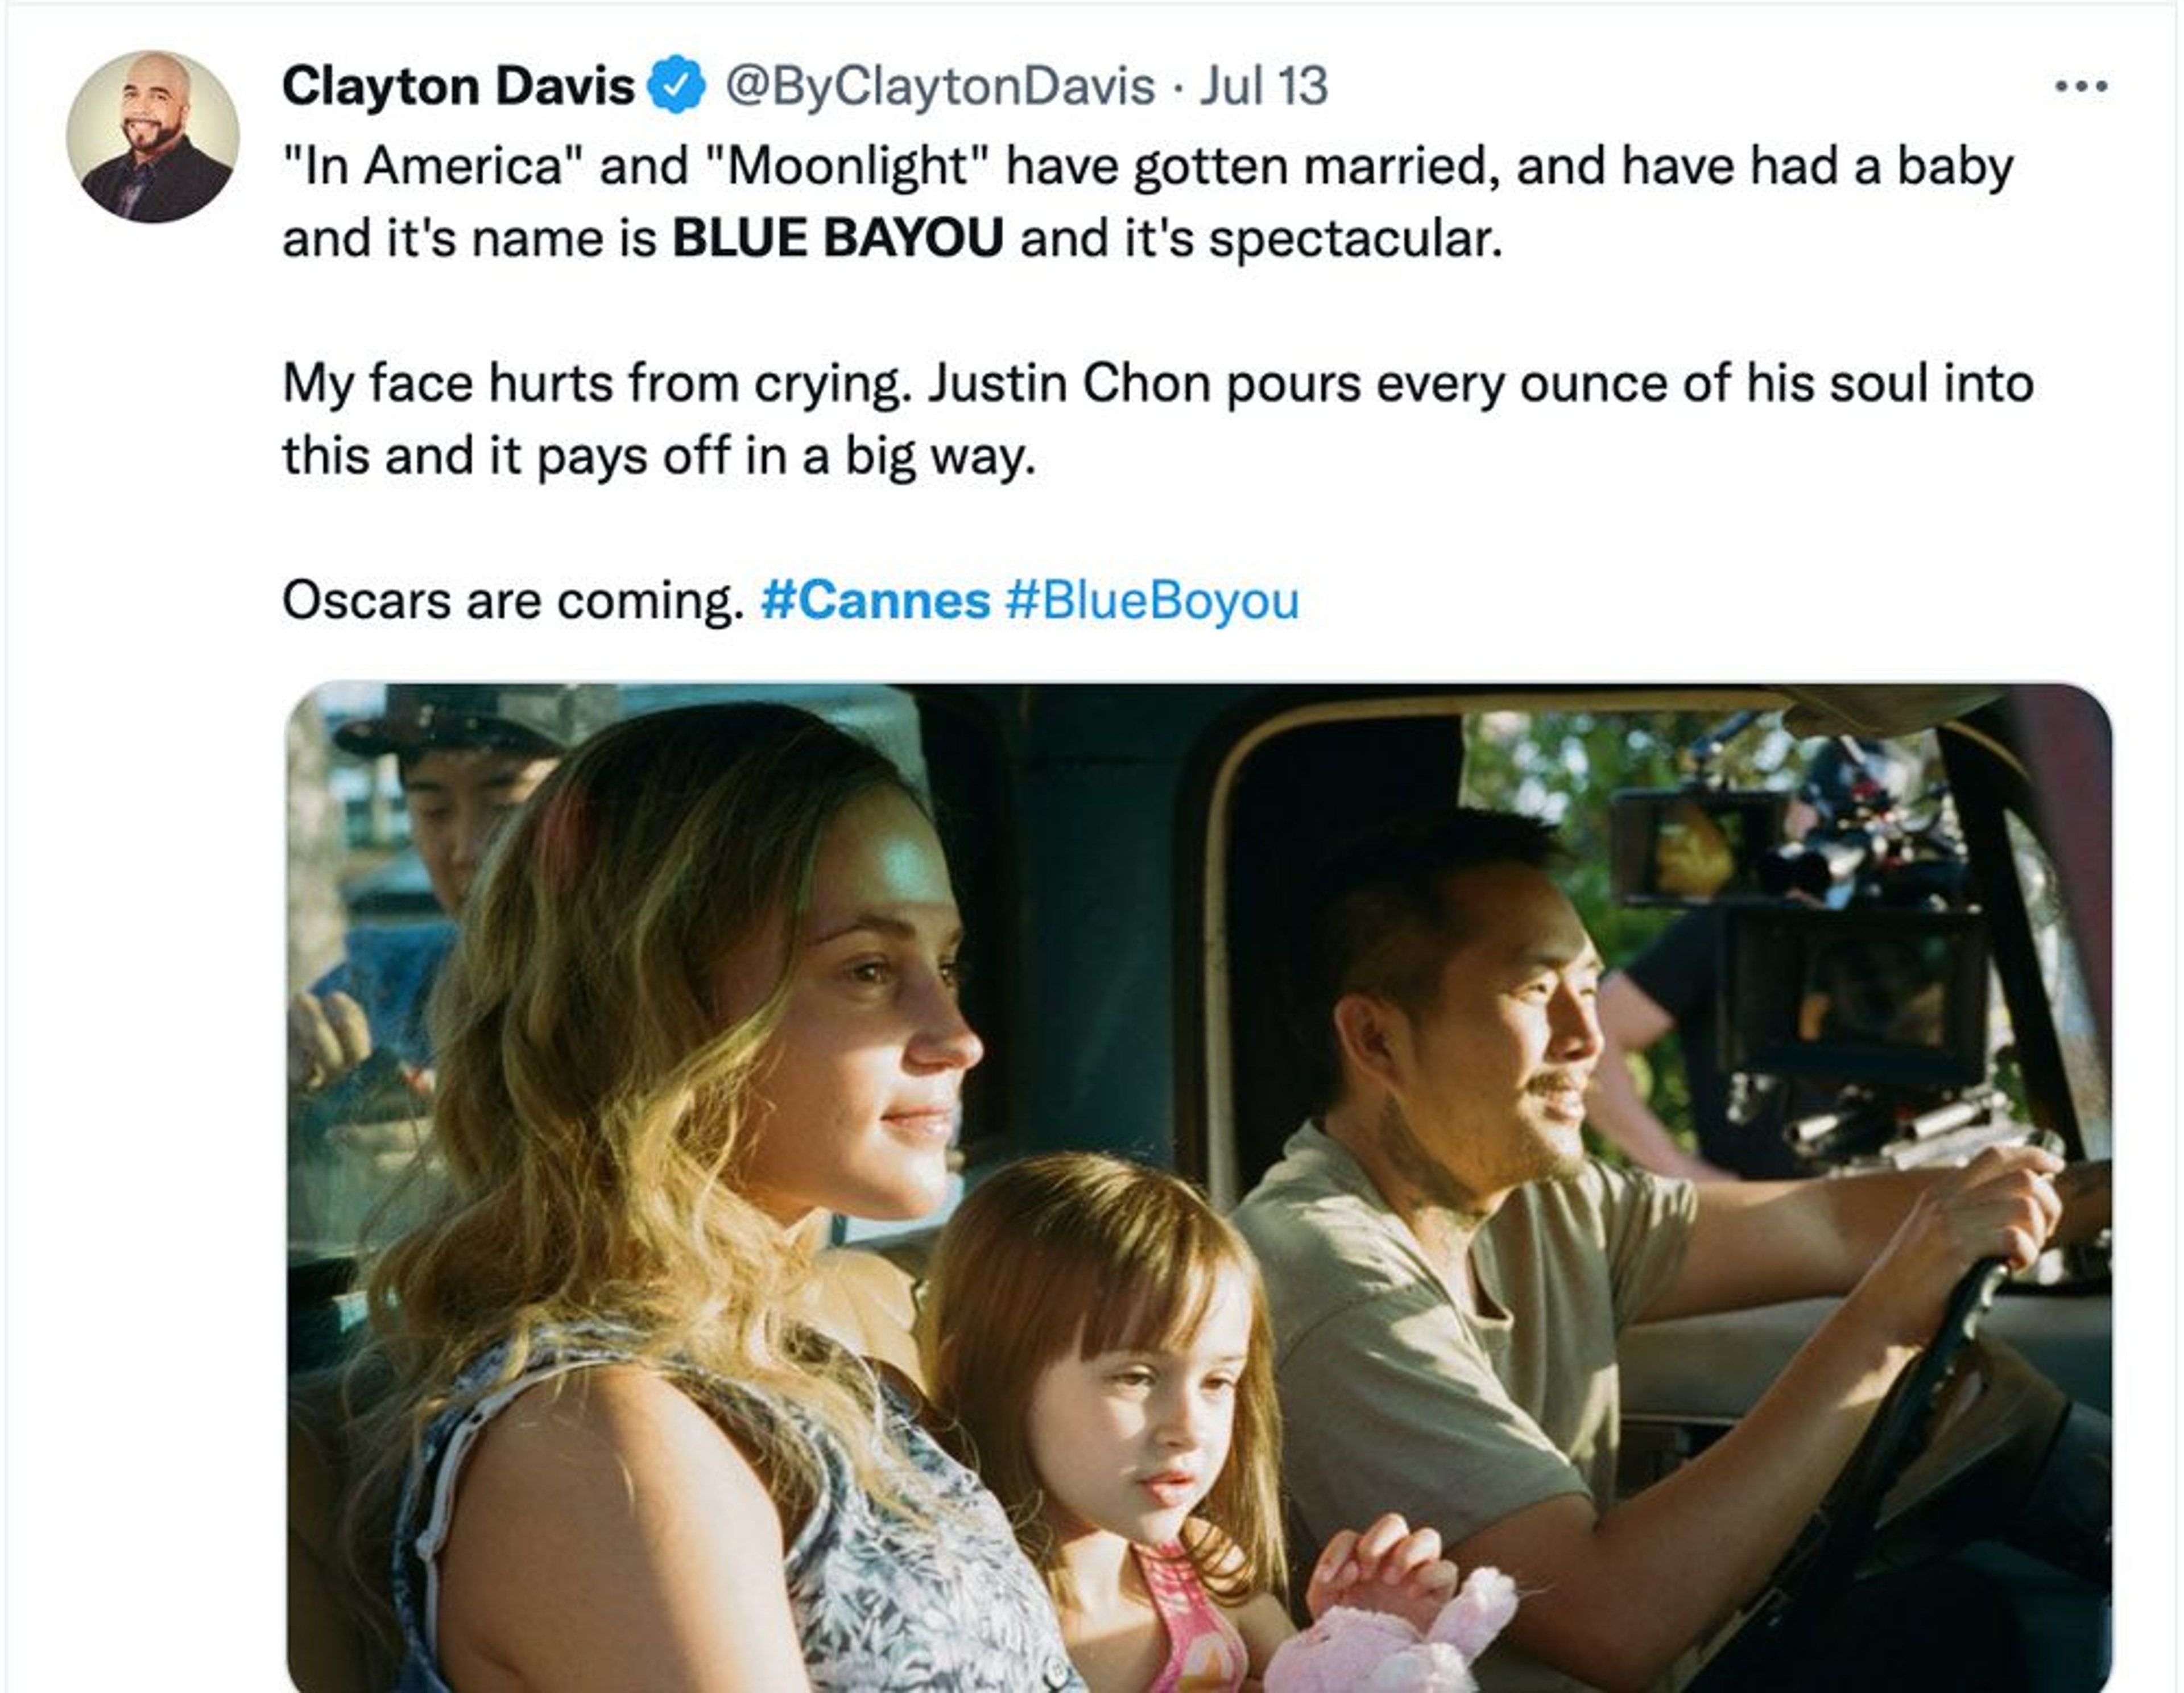
Task: Open Clayton Davis's profile avatar
Action: tap(153, 137)
